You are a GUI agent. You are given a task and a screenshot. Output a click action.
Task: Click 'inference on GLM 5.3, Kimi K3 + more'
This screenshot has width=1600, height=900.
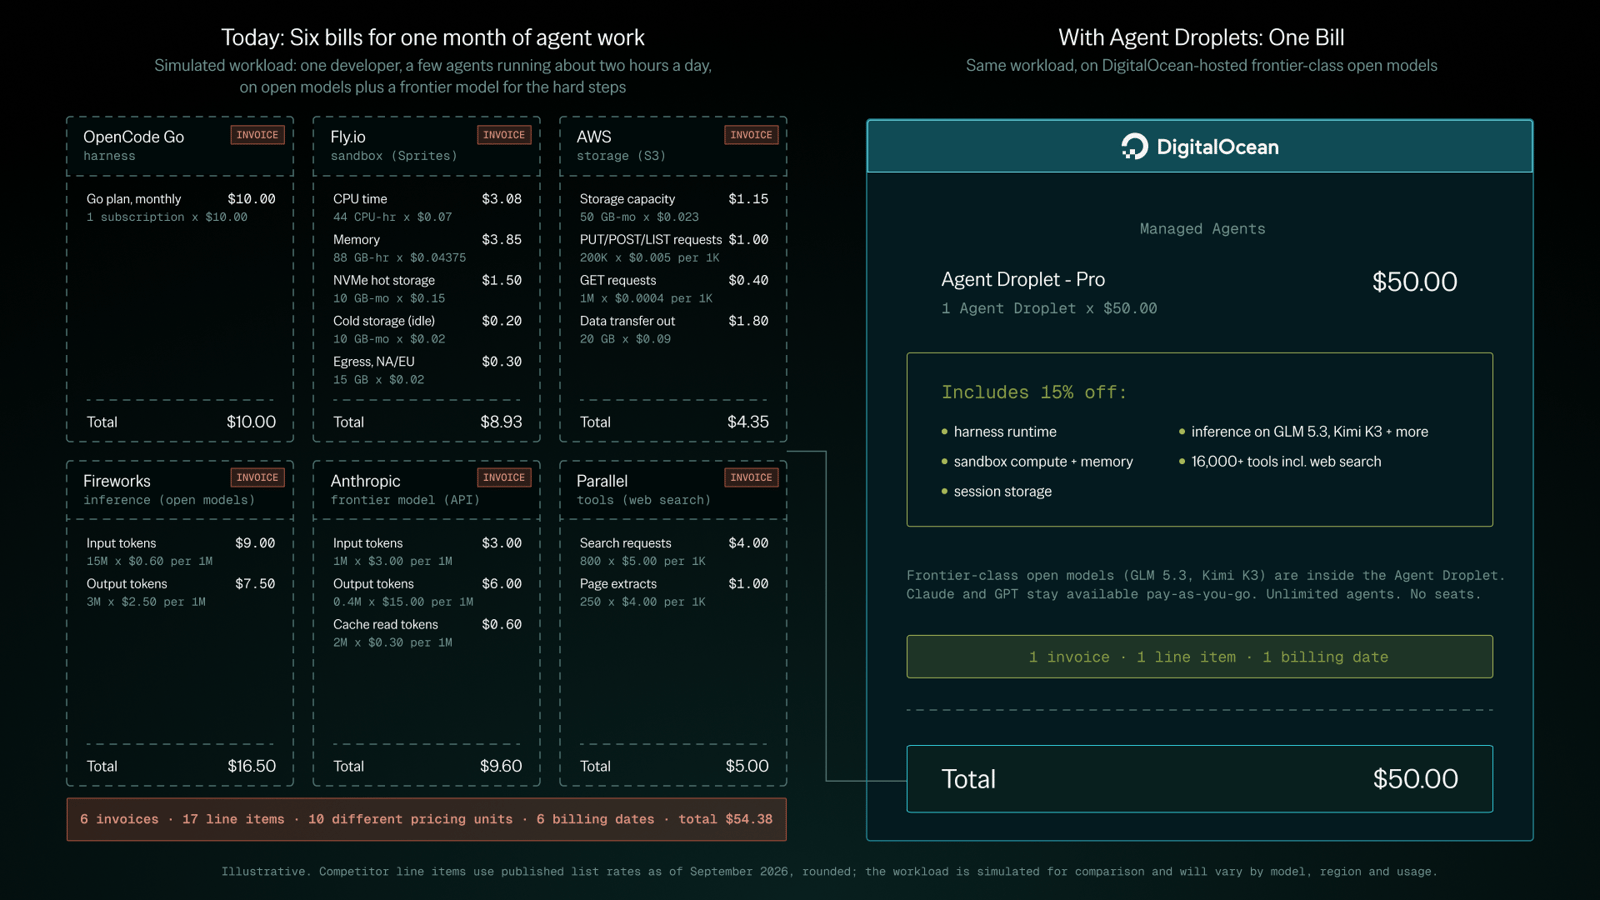pyautogui.click(x=1304, y=432)
